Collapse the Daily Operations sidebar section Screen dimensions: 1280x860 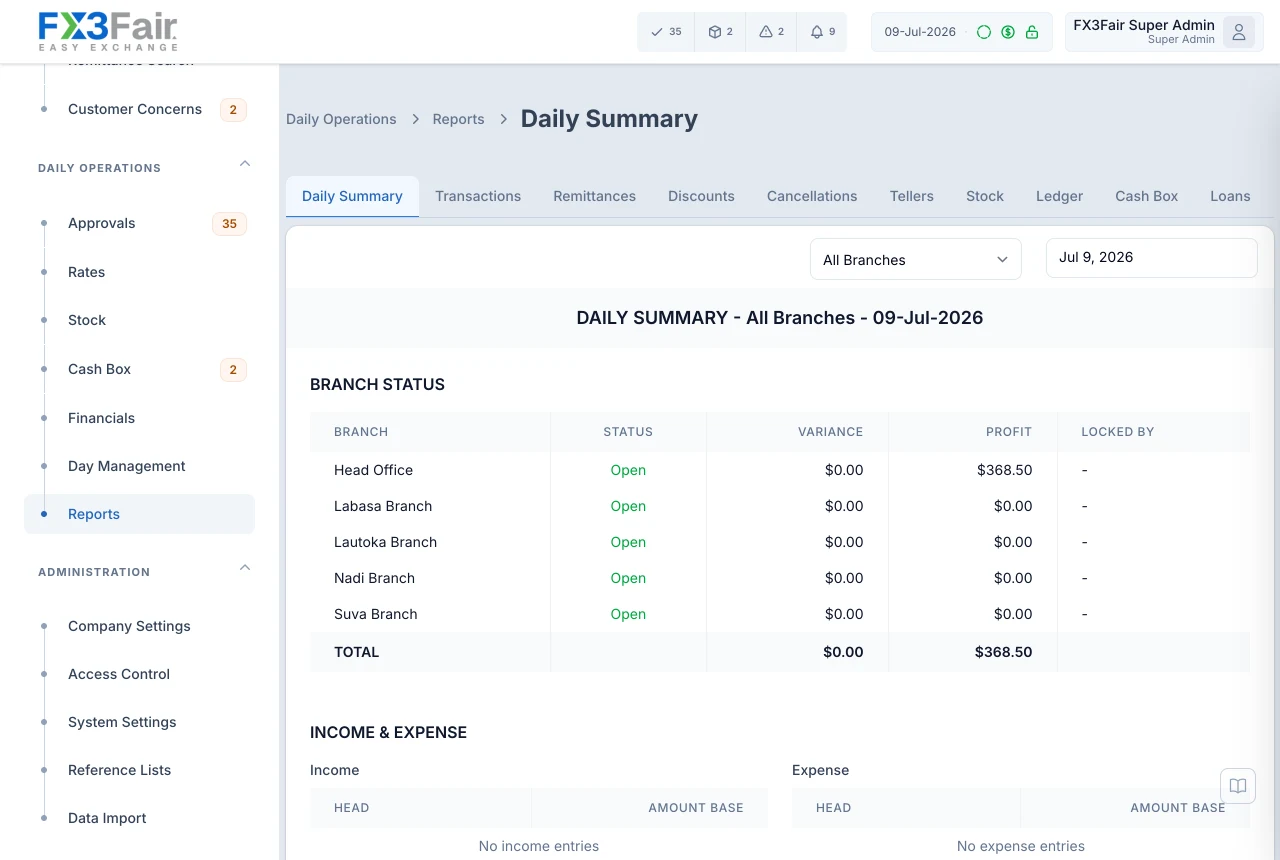[245, 164]
